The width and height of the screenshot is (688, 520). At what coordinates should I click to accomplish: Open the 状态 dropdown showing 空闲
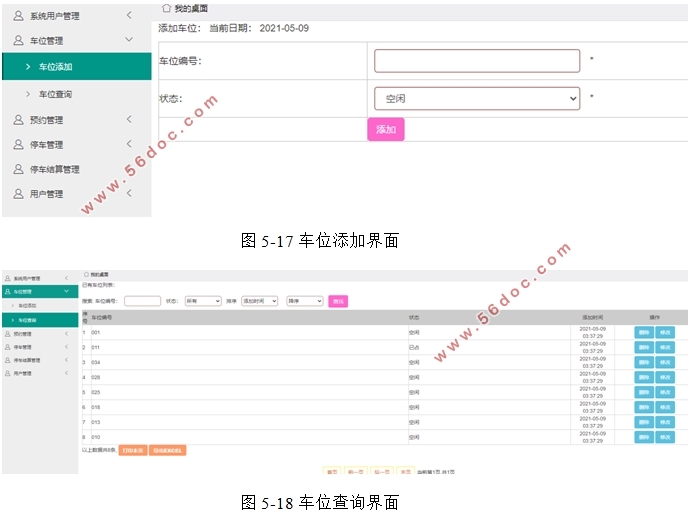tap(477, 98)
